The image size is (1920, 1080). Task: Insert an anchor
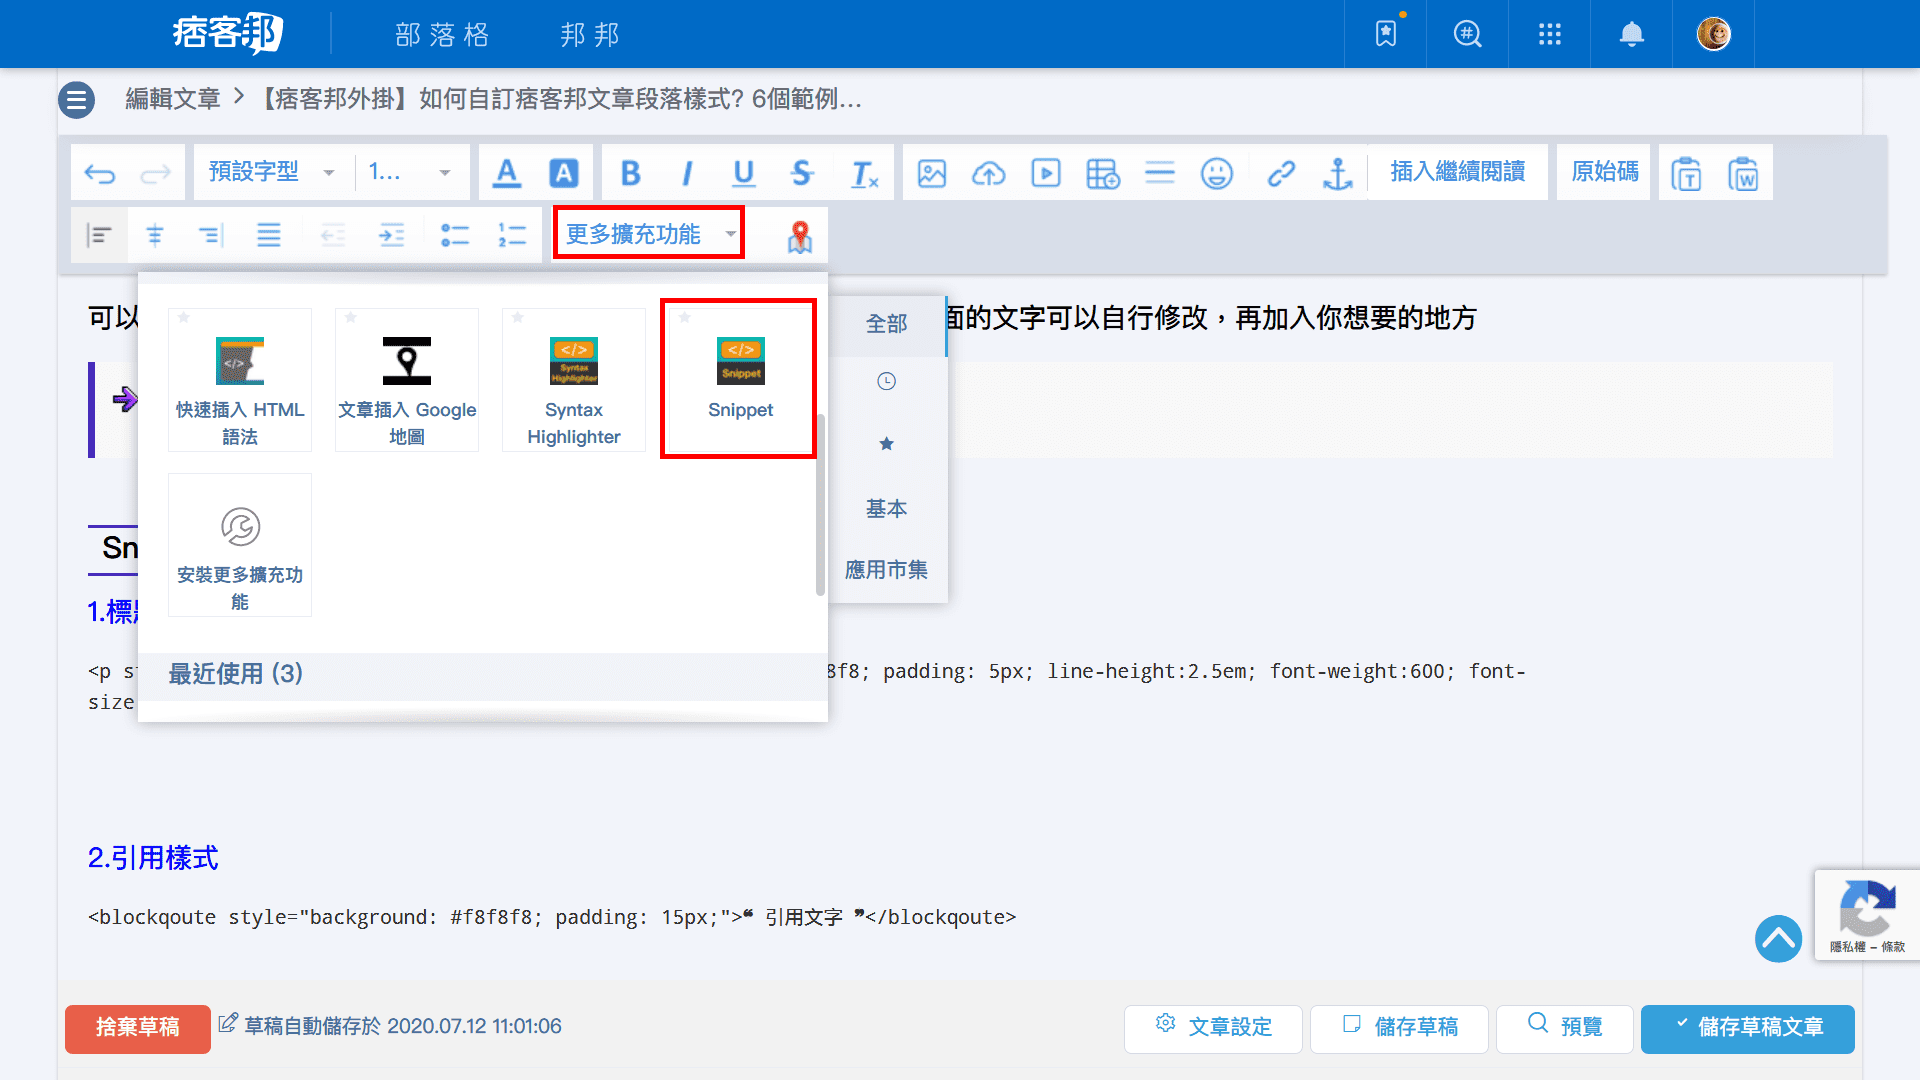point(1338,172)
